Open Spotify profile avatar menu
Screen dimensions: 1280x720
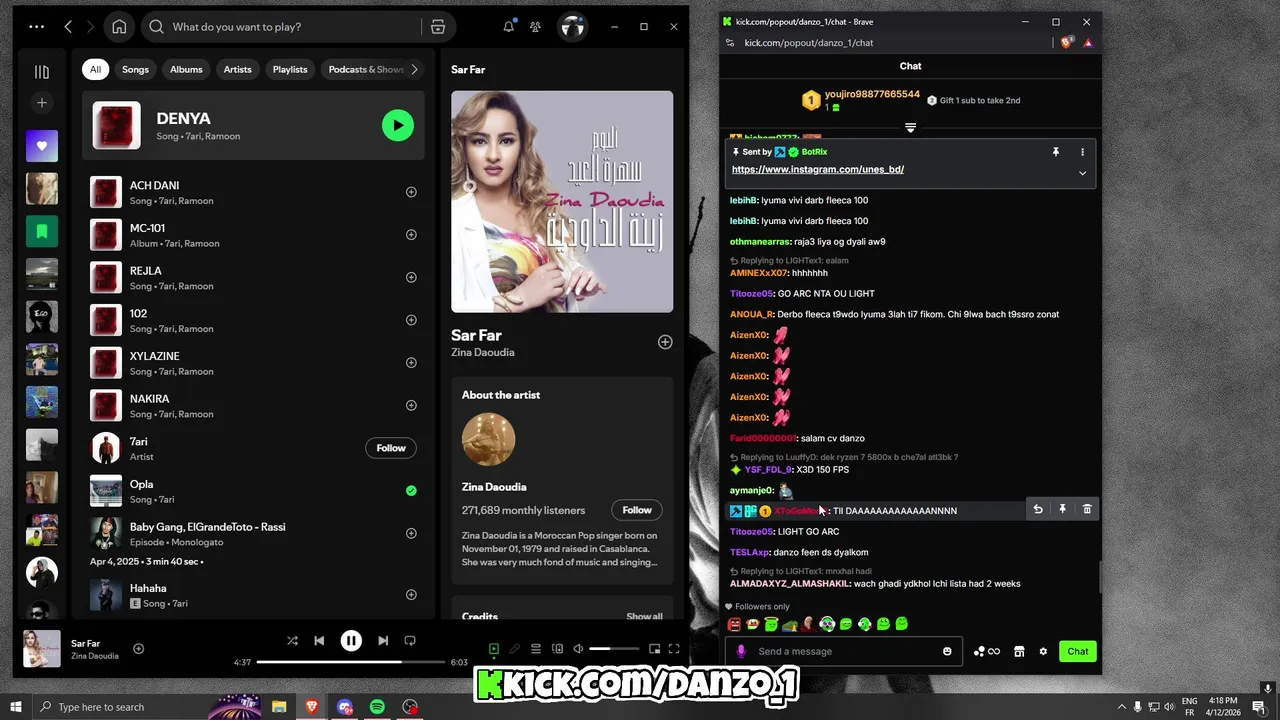(572, 27)
